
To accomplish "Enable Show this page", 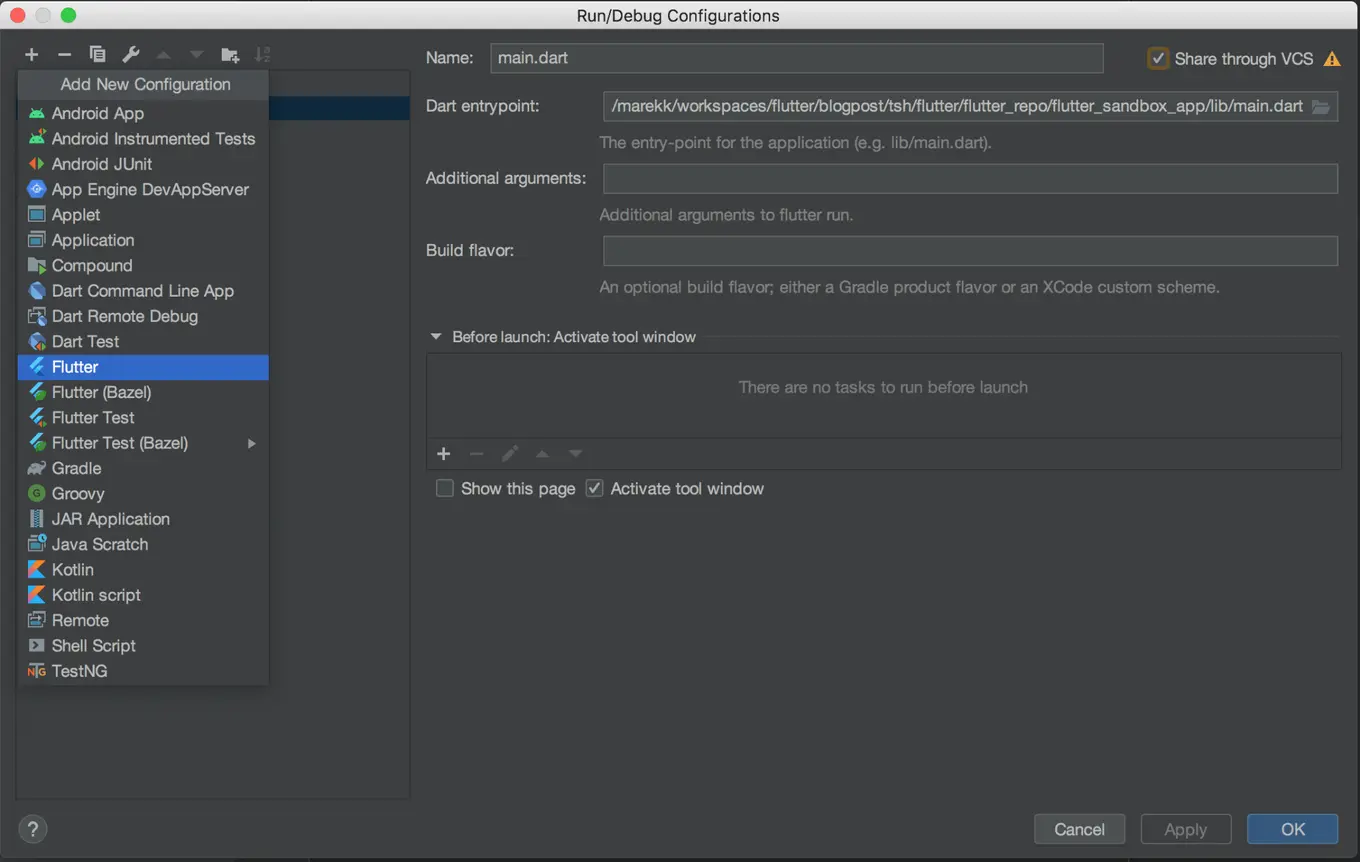I will (x=445, y=488).
